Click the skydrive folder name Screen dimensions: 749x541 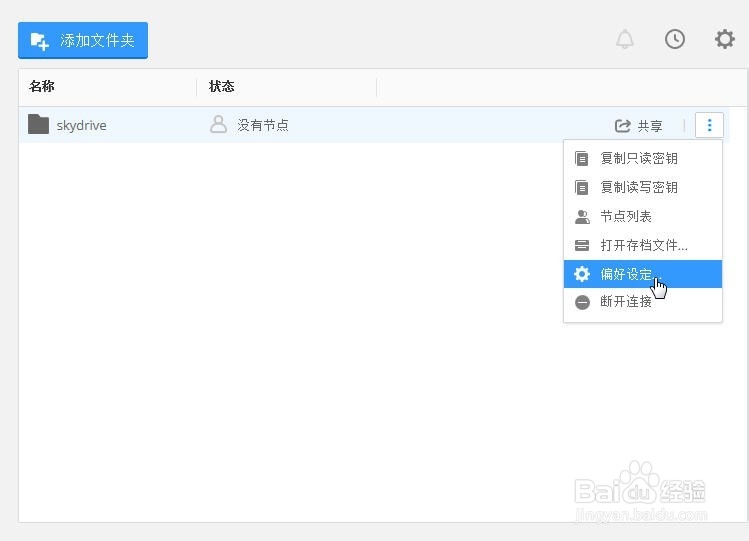pos(81,126)
